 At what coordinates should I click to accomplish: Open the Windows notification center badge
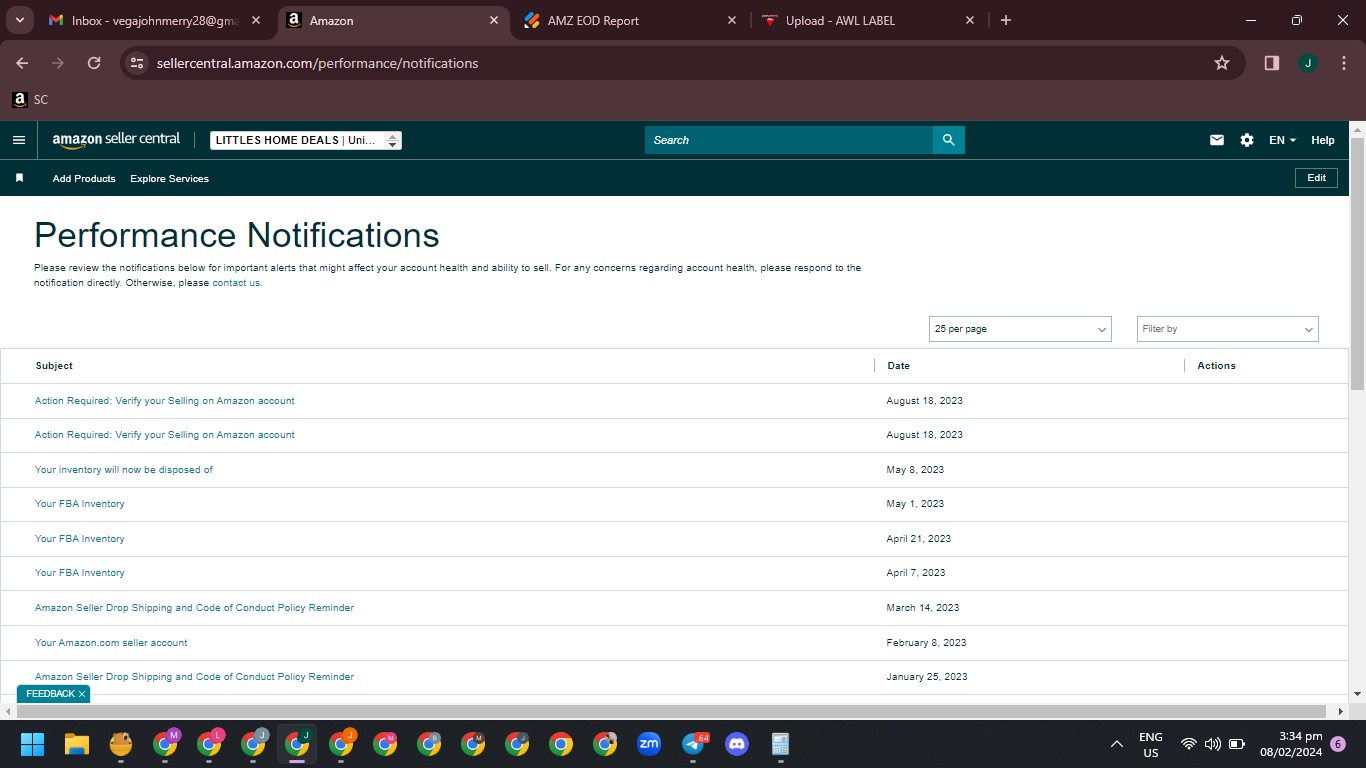click(1338, 744)
